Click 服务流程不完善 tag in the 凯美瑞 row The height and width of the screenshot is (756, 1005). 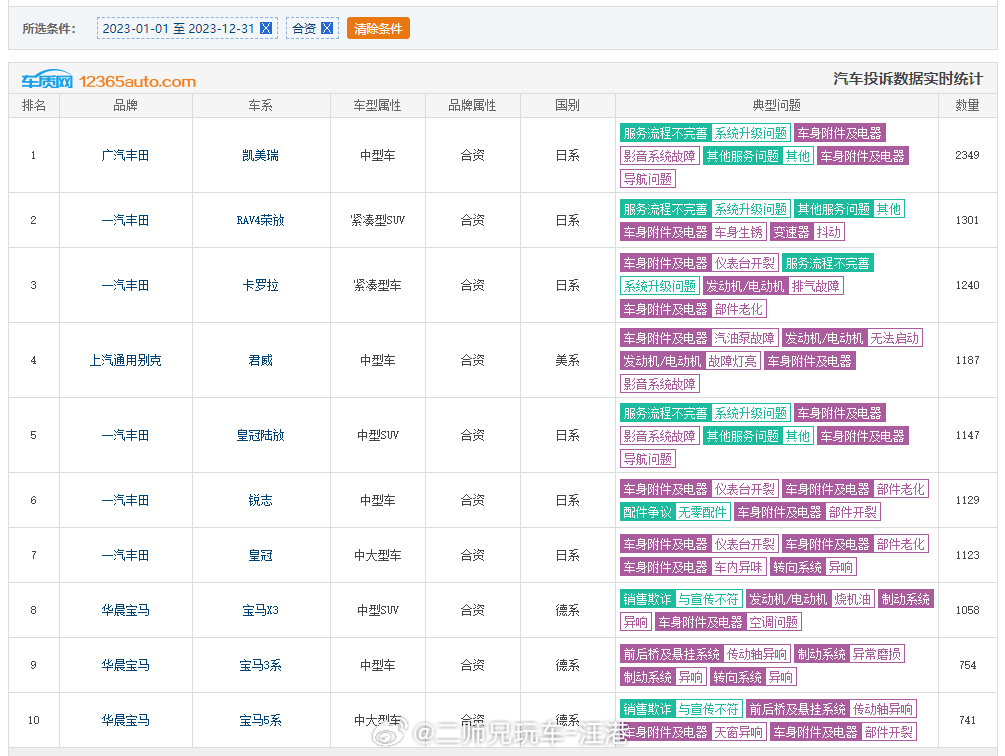point(665,133)
